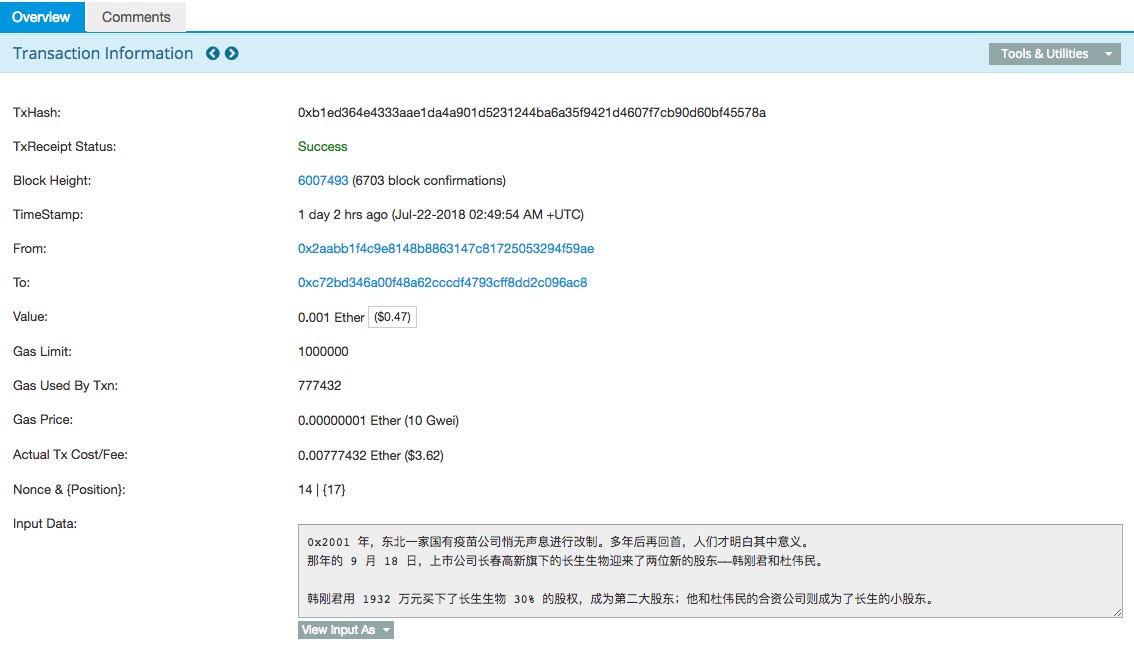This screenshot has height=648, width=1134.
Task: Click the Actual Tx Cost/Fee value
Action: (x=370, y=455)
